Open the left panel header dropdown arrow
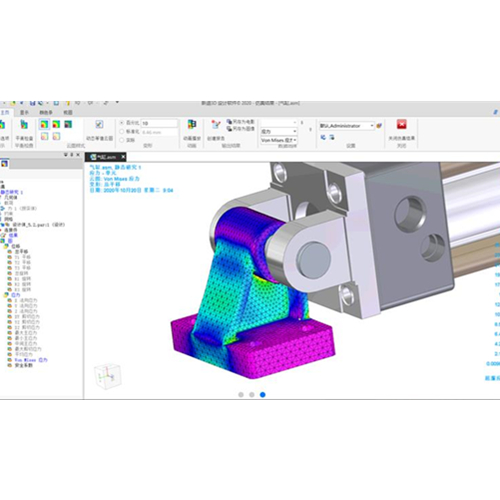Viewport: 500px width, 500px height. 66,155
